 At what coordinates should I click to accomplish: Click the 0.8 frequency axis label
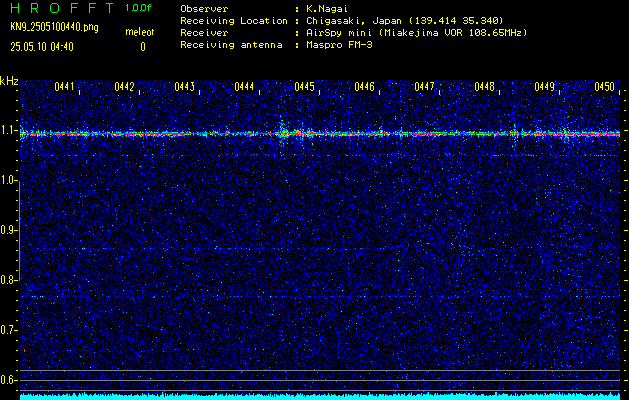7,280
